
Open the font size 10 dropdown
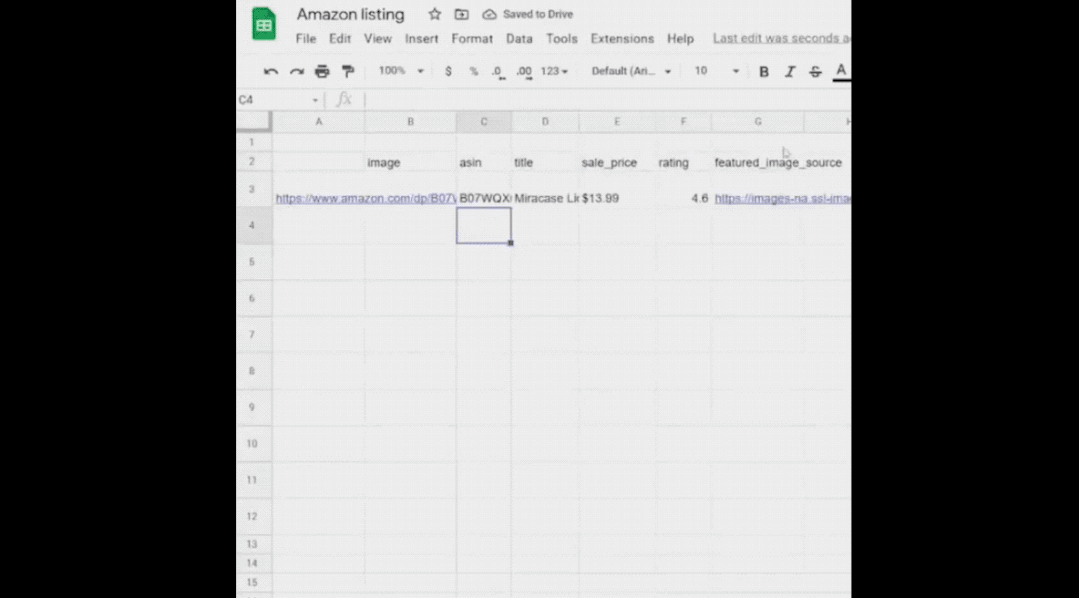click(716, 71)
